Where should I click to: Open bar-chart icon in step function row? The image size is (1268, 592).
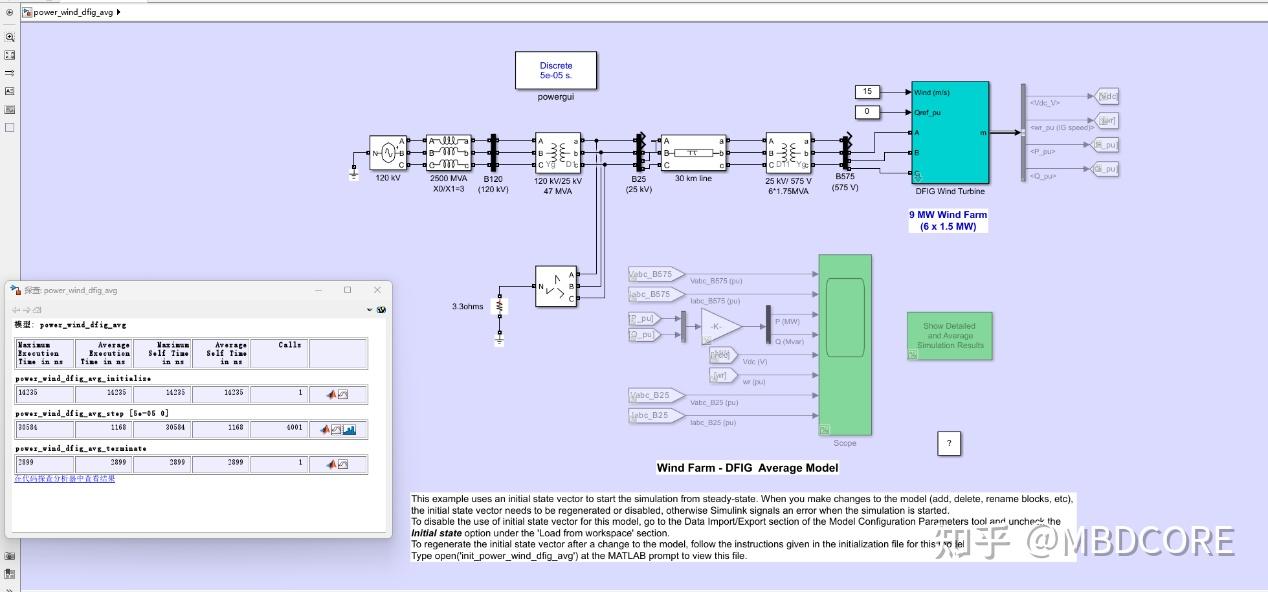point(349,430)
